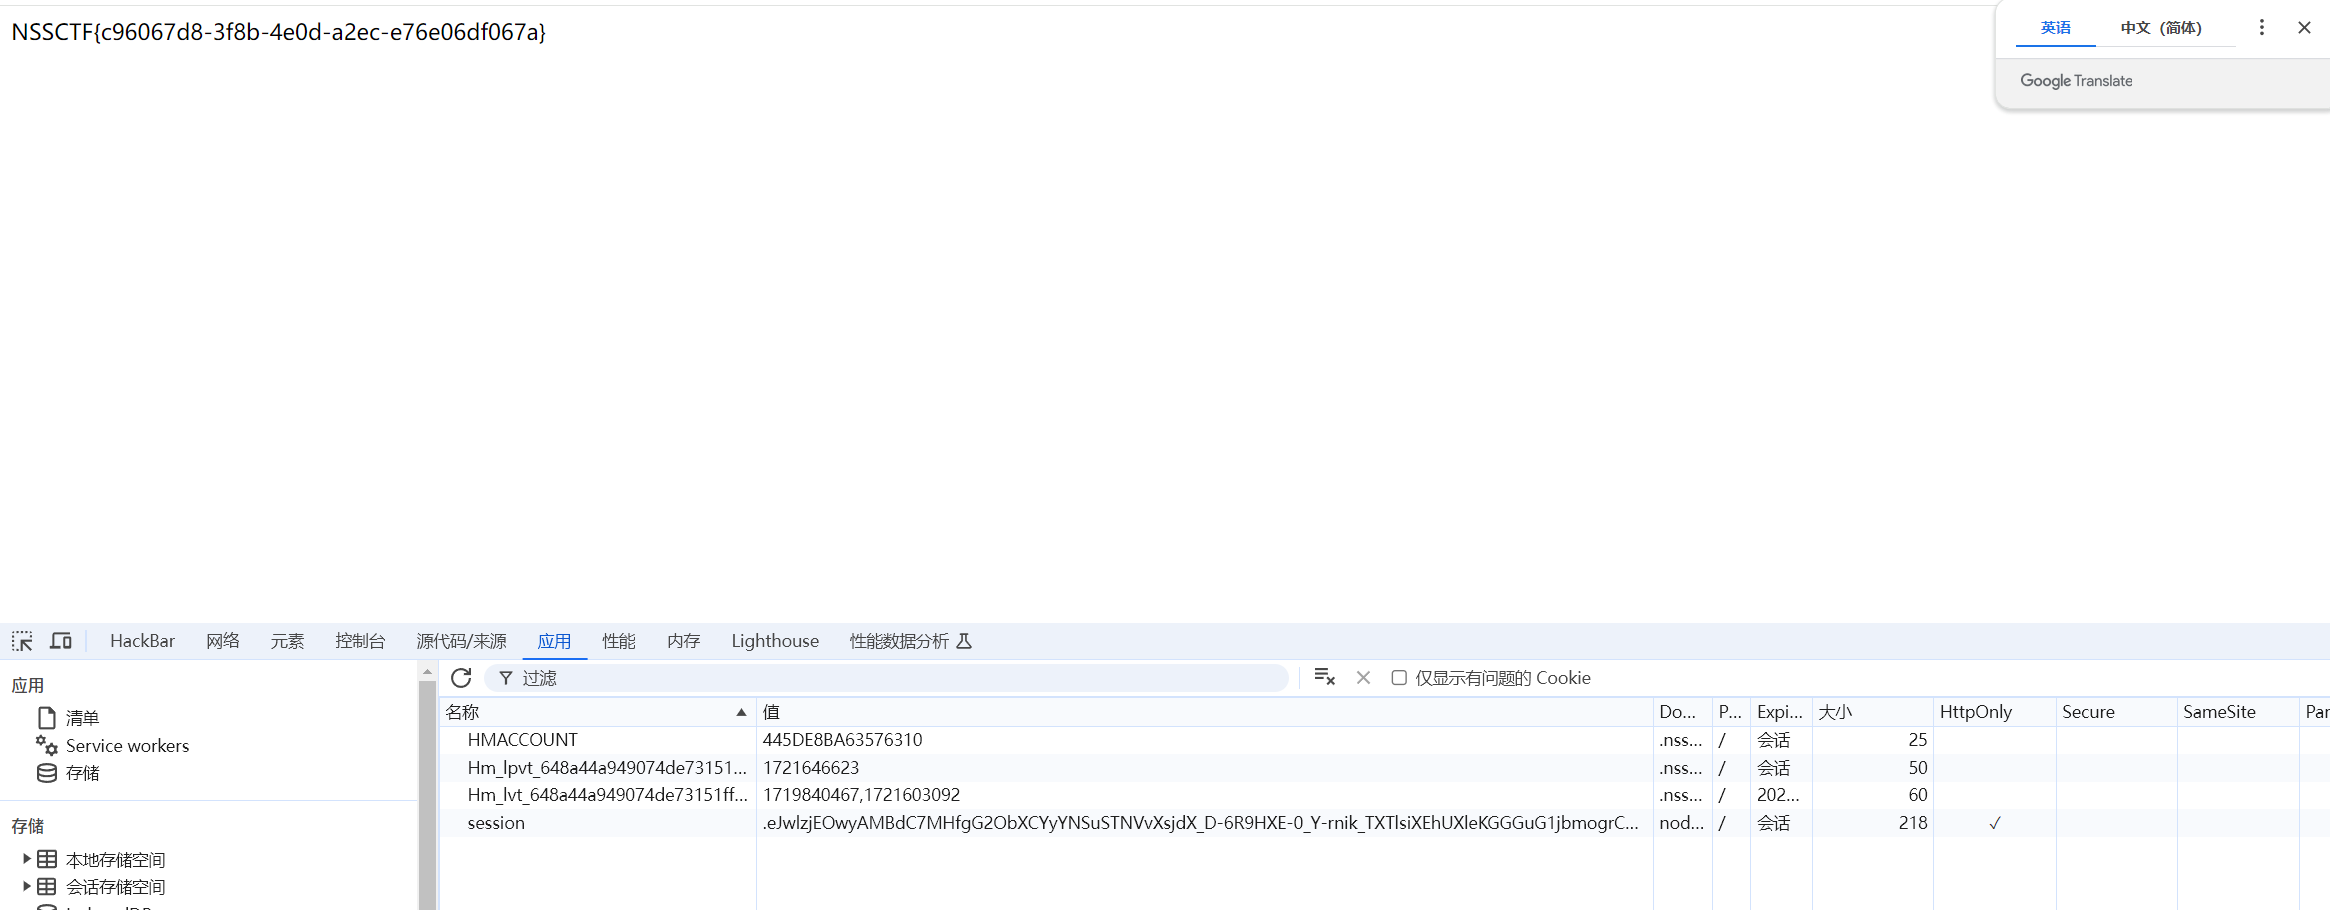2330x910 pixels.
Task: Sort by HttpOnly column header
Action: (x=1994, y=712)
